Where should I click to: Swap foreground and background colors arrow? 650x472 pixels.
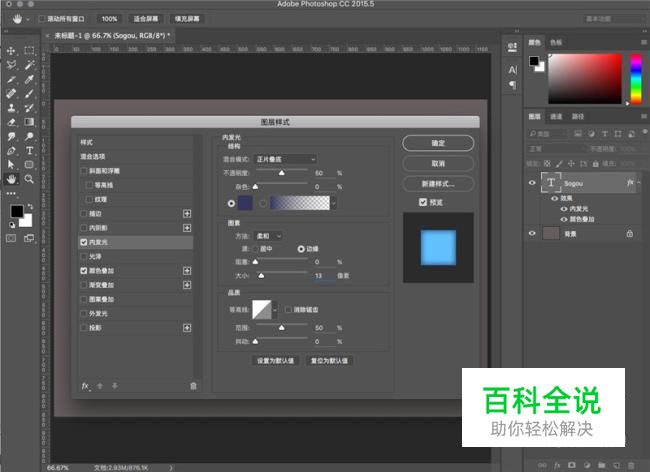click(30, 206)
